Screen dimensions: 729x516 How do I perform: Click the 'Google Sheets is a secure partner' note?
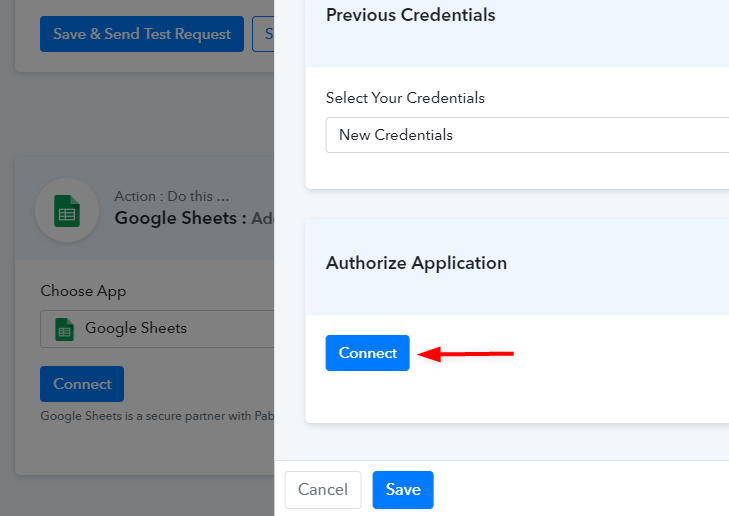[x=157, y=416]
